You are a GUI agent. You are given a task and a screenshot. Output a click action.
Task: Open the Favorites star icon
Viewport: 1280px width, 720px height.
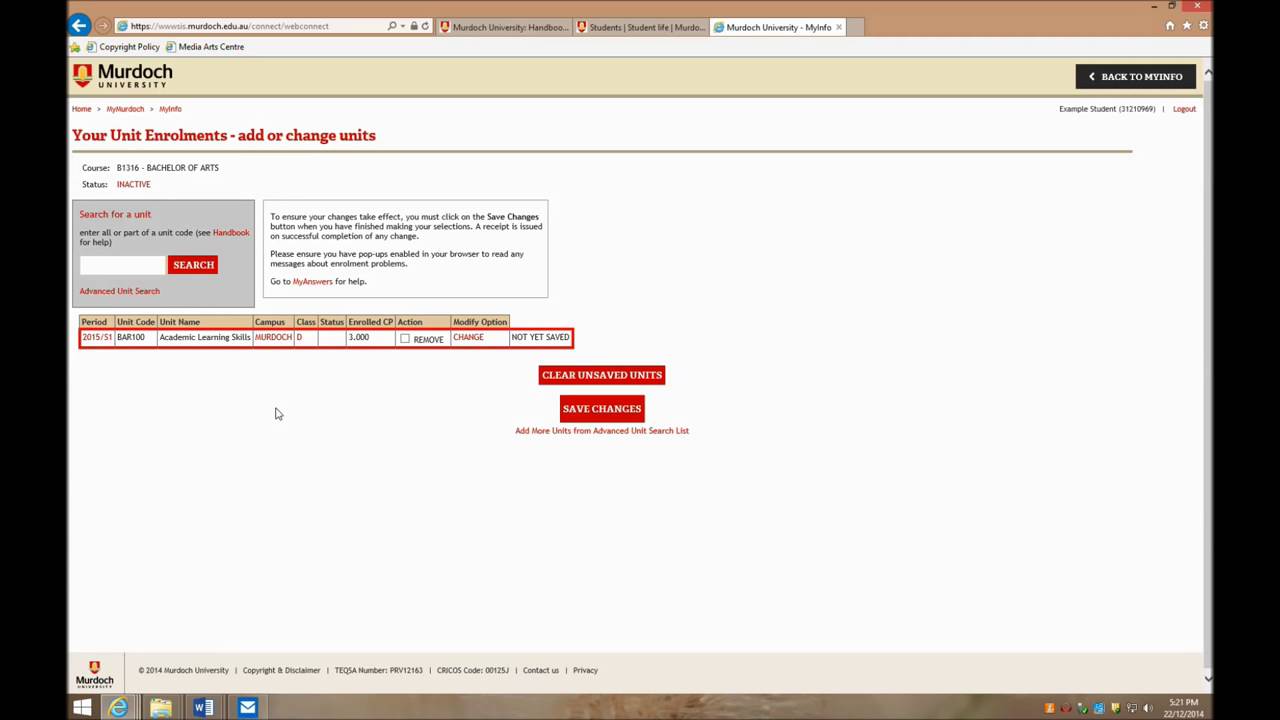[x=1187, y=26]
